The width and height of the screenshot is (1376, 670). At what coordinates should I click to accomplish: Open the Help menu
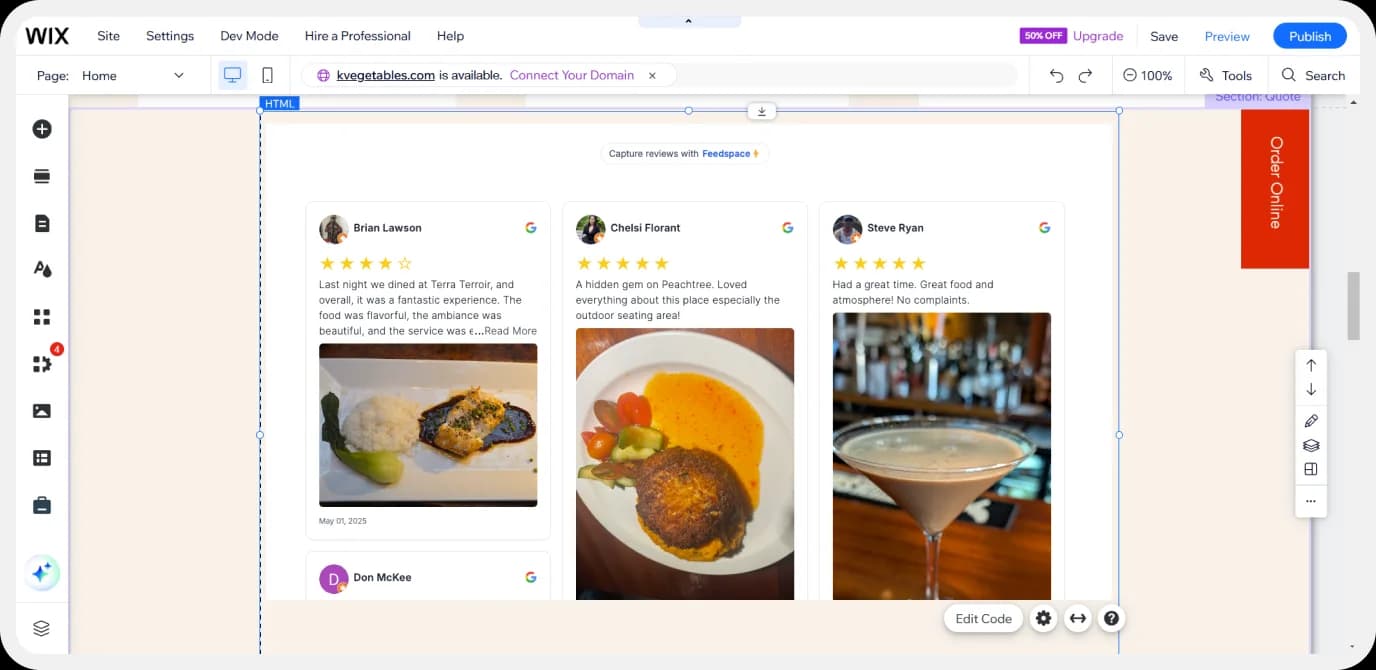pyautogui.click(x=450, y=35)
